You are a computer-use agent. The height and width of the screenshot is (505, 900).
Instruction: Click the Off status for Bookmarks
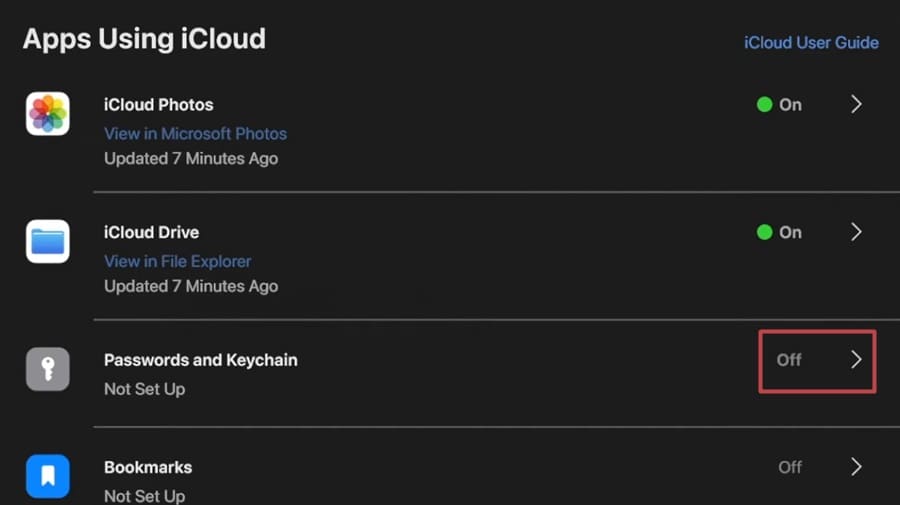pos(790,467)
